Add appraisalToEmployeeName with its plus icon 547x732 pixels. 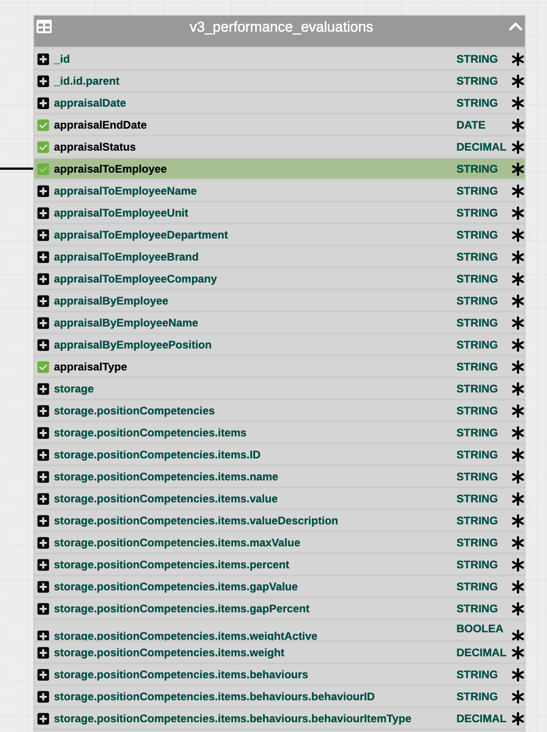pyautogui.click(x=43, y=191)
